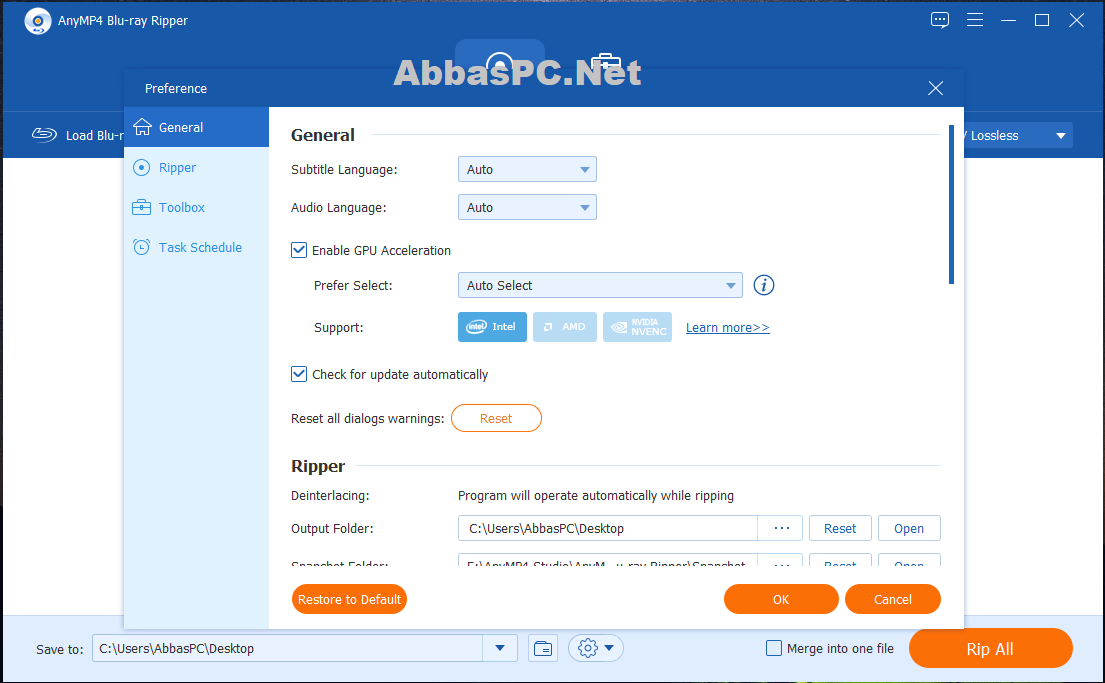1105x683 pixels.
Task: Open the save folder icon in bottom bar
Action: pos(543,648)
